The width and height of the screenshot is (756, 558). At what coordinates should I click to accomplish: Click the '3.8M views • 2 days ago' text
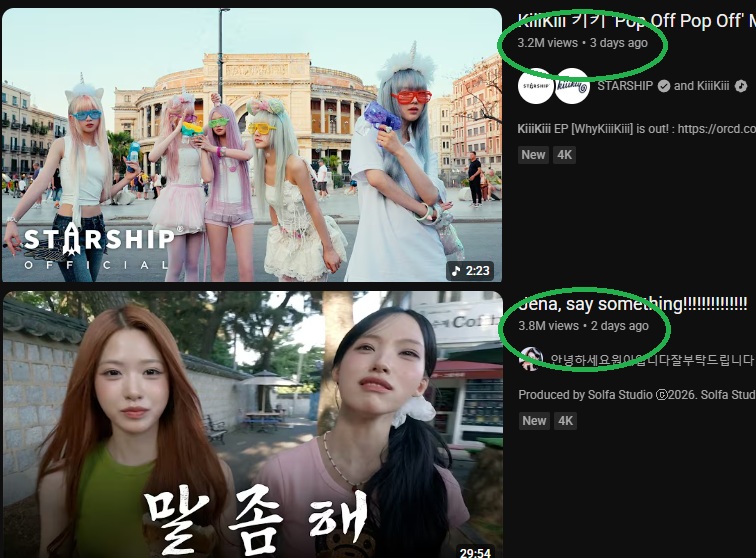pyautogui.click(x=583, y=326)
